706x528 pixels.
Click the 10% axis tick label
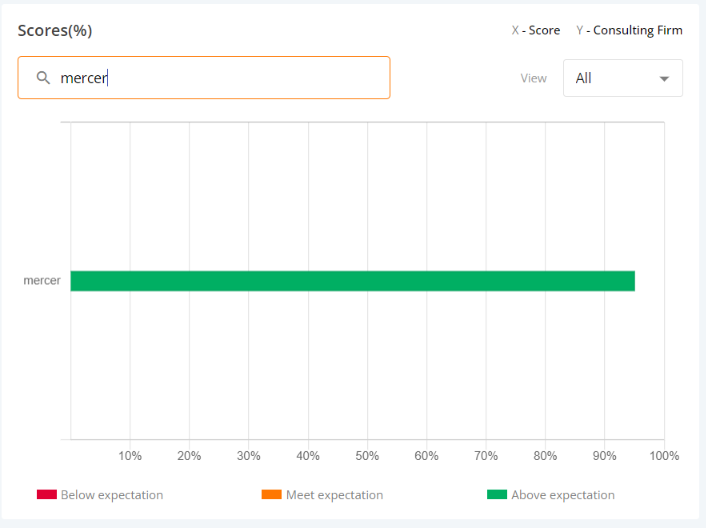click(x=130, y=456)
